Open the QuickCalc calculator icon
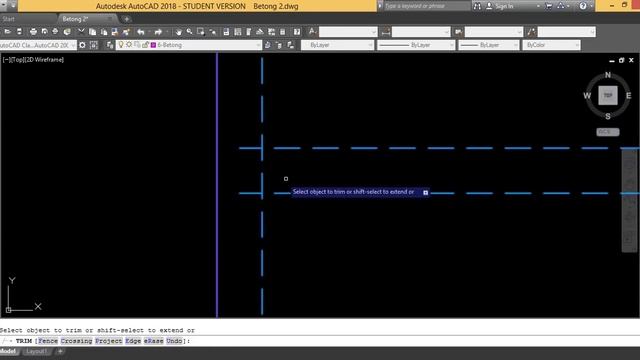This screenshot has width=640, height=360. pyautogui.click(x=282, y=32)
